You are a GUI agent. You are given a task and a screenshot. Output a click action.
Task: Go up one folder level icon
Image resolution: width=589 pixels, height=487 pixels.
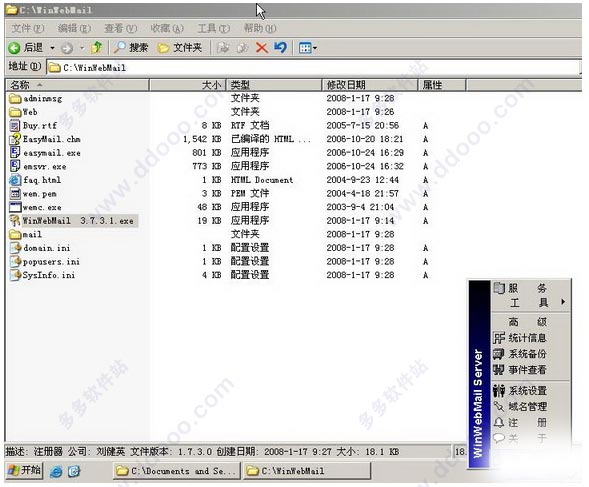[x=97, y=47]
